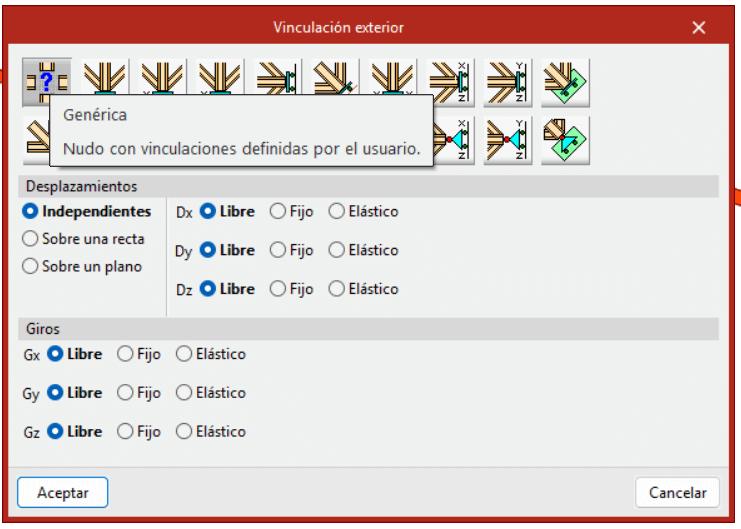Select 'Sobre un plano' displacement option

pyautogui.click(x=30, y=267)
